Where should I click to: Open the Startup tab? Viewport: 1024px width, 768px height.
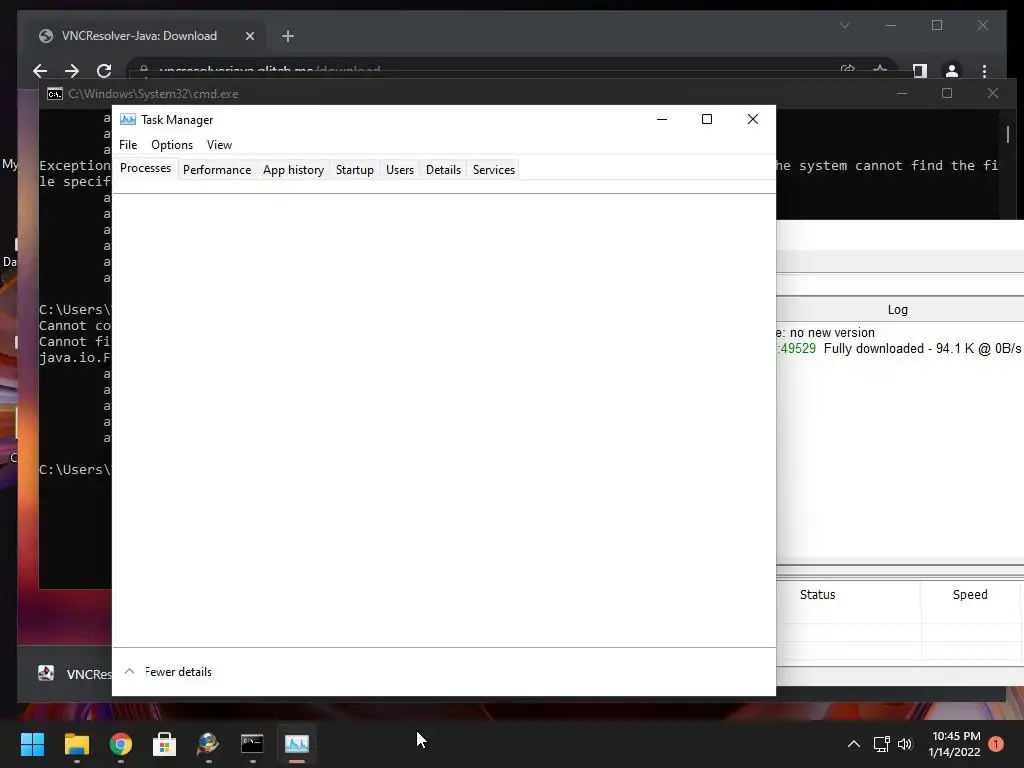355,170
